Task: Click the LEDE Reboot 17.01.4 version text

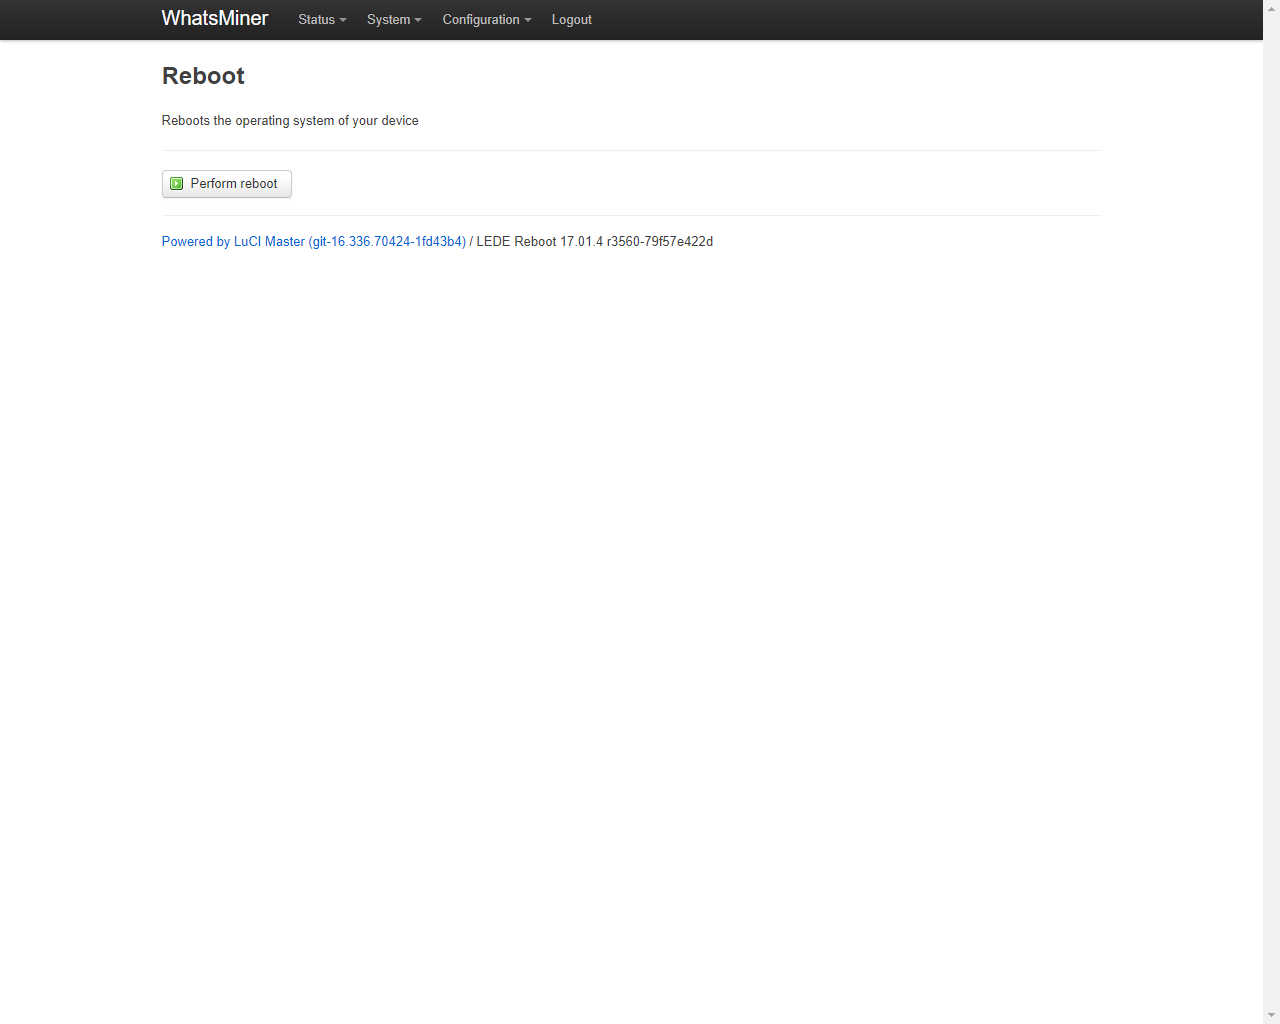Action: pos(595,242)
